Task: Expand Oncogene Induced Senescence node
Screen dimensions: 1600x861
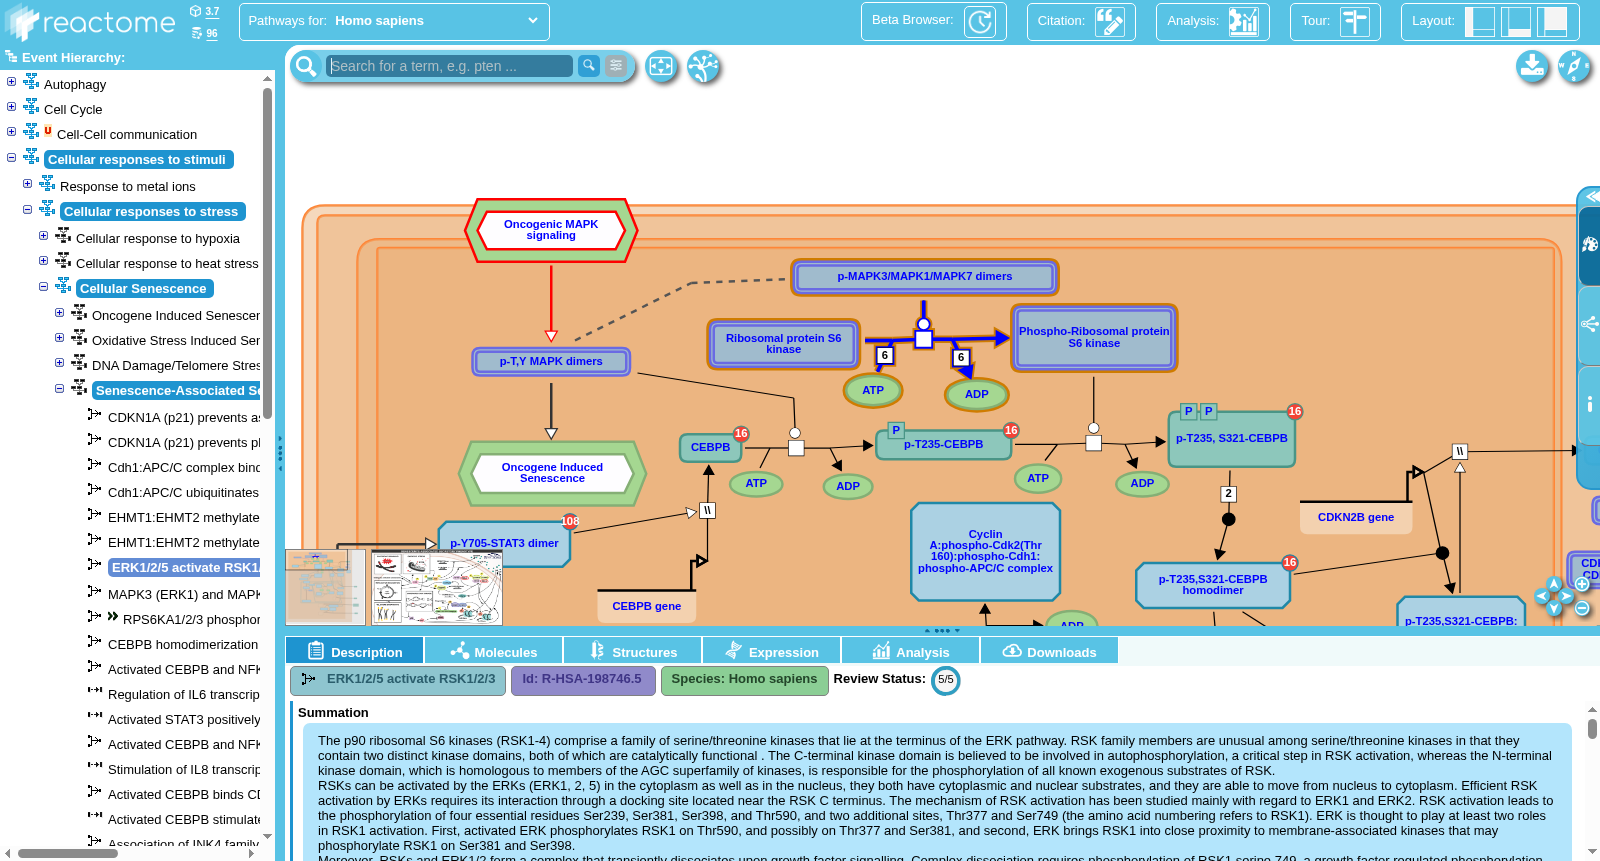Action: 59,313
